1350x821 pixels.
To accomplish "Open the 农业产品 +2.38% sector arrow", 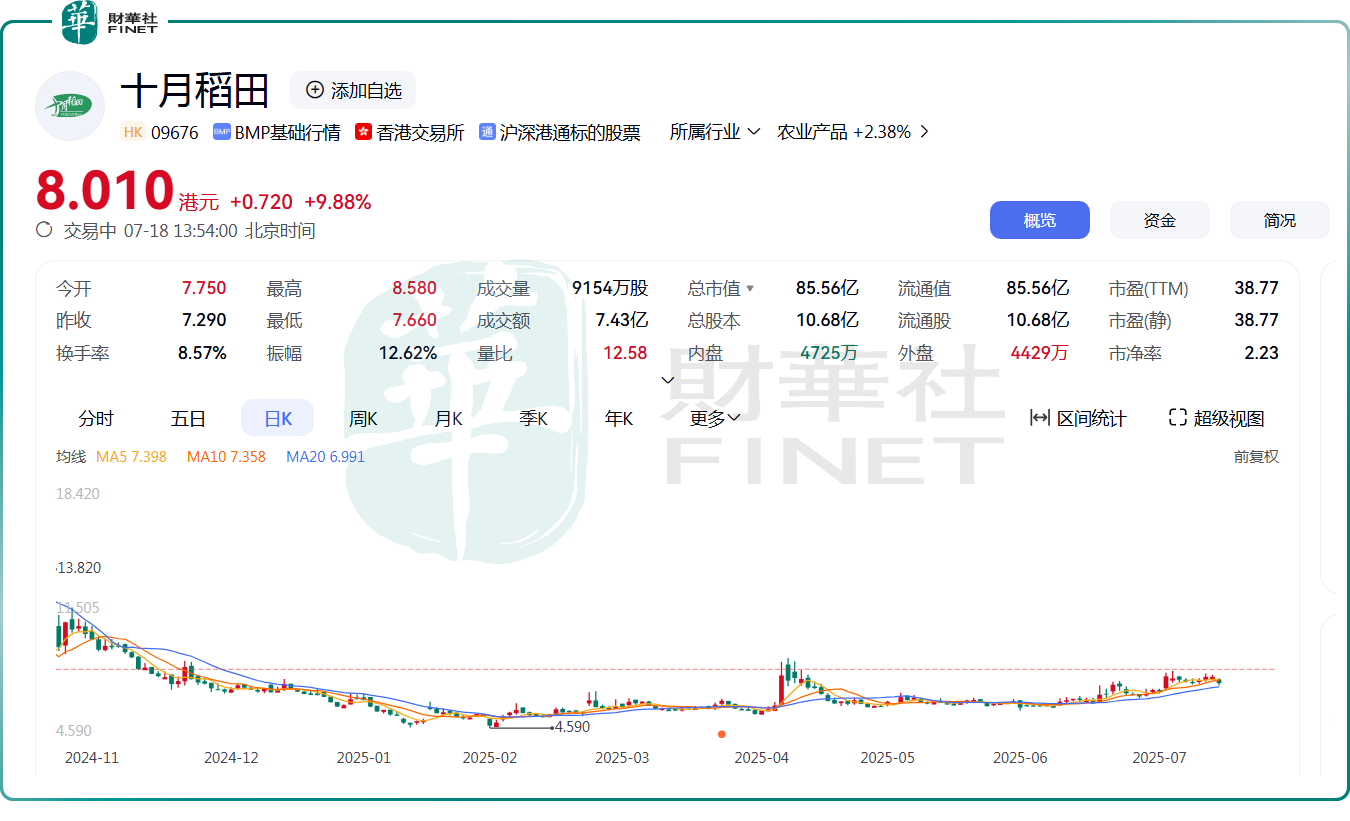I will point(923,132).
